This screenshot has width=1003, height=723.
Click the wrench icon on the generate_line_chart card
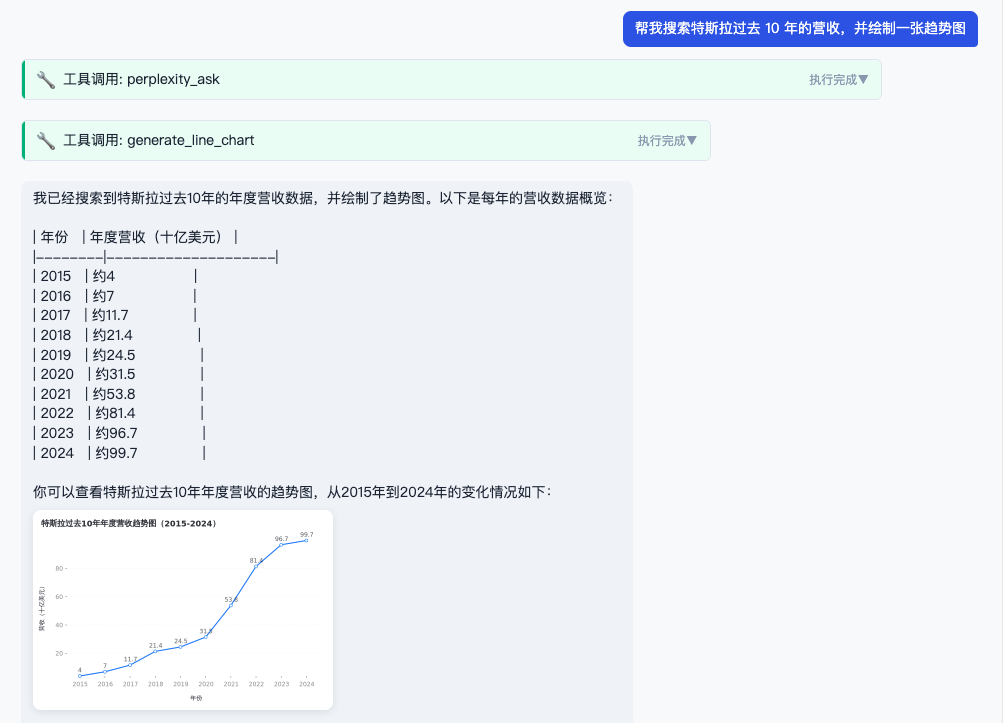tap(44, 140)
